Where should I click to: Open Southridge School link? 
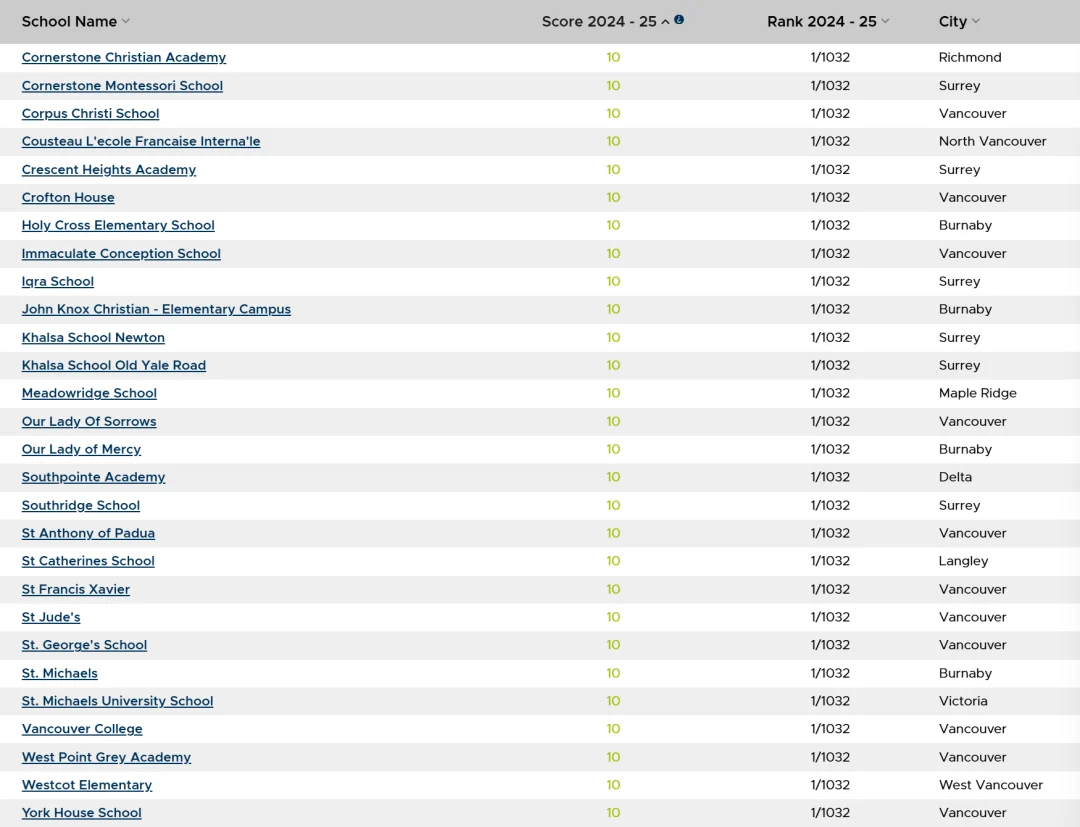pos(81,505)
